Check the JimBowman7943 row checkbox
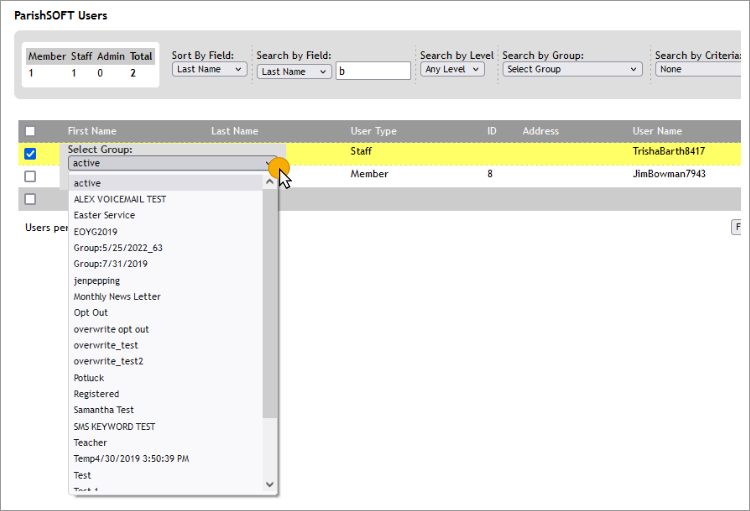Viewport: 750px width, 511px height. tap(30, 177)
